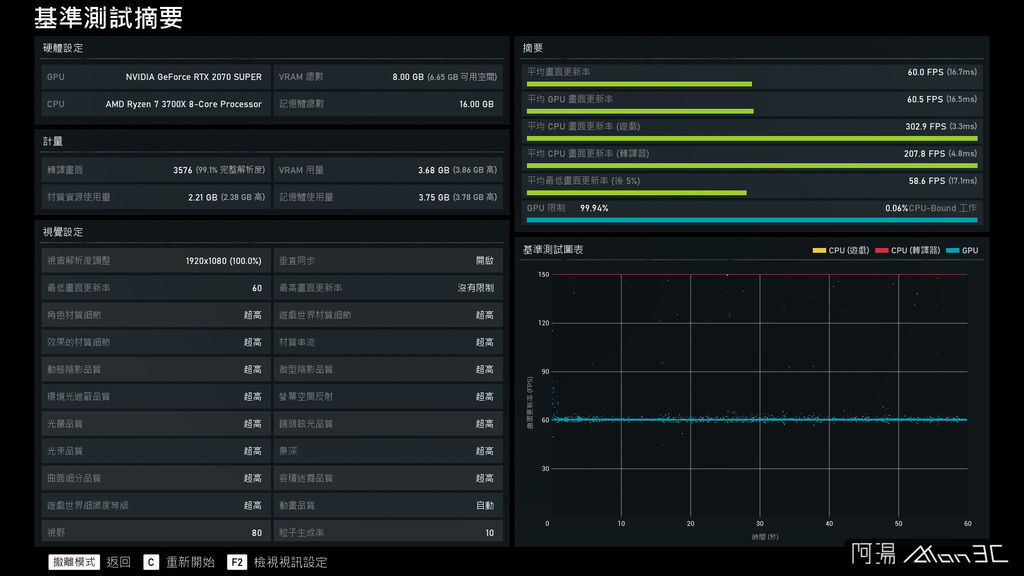The width and height of the screenshot is (1024, 576).
Task: Click the 鏡頭眩光品質 row
Action: 388,424
